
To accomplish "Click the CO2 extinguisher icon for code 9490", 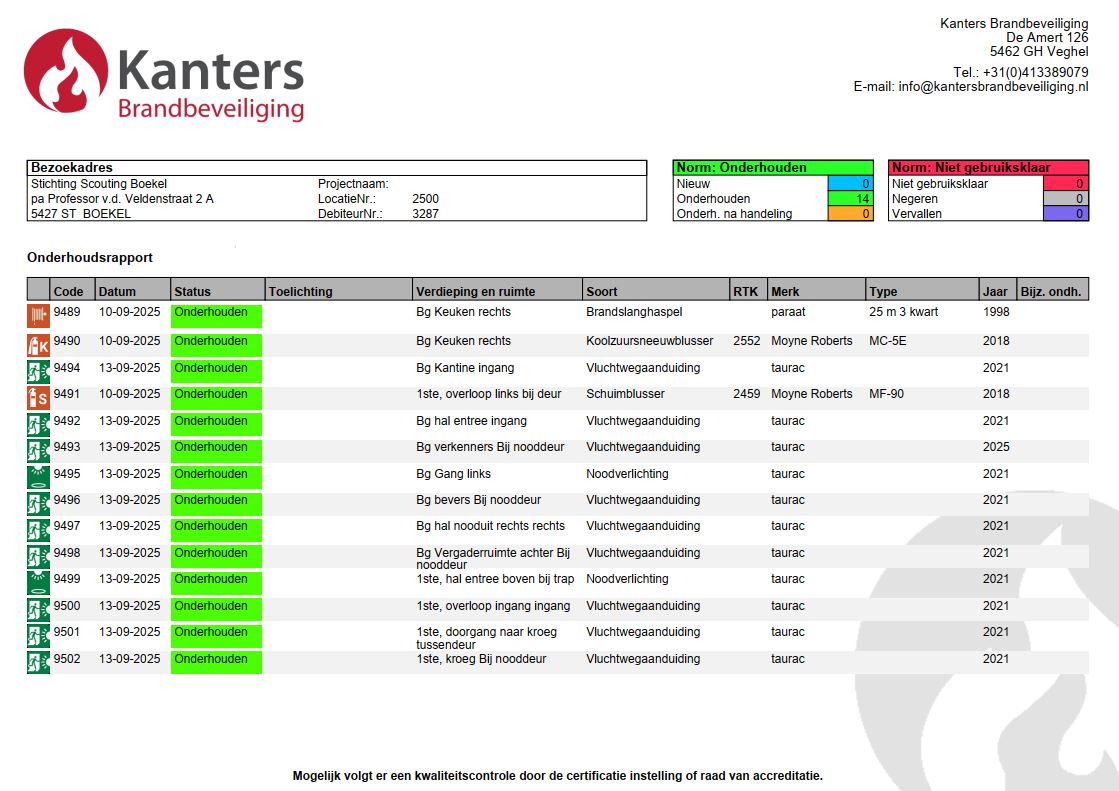I will 38,345.
